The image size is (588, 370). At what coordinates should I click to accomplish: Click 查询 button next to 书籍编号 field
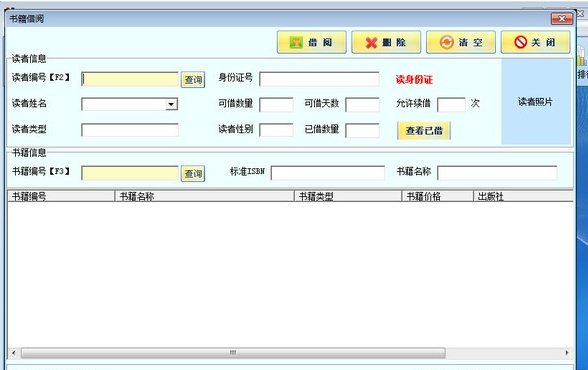(193, 174)
